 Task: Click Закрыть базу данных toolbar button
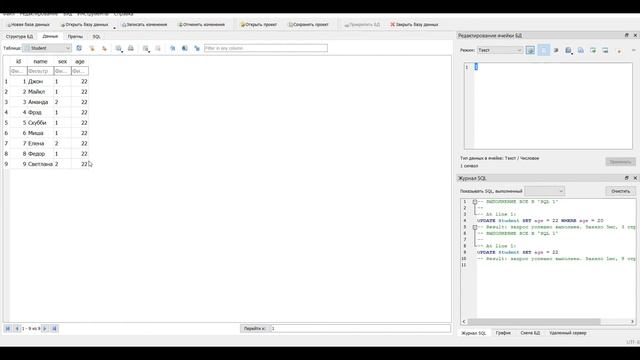[414, 24]
